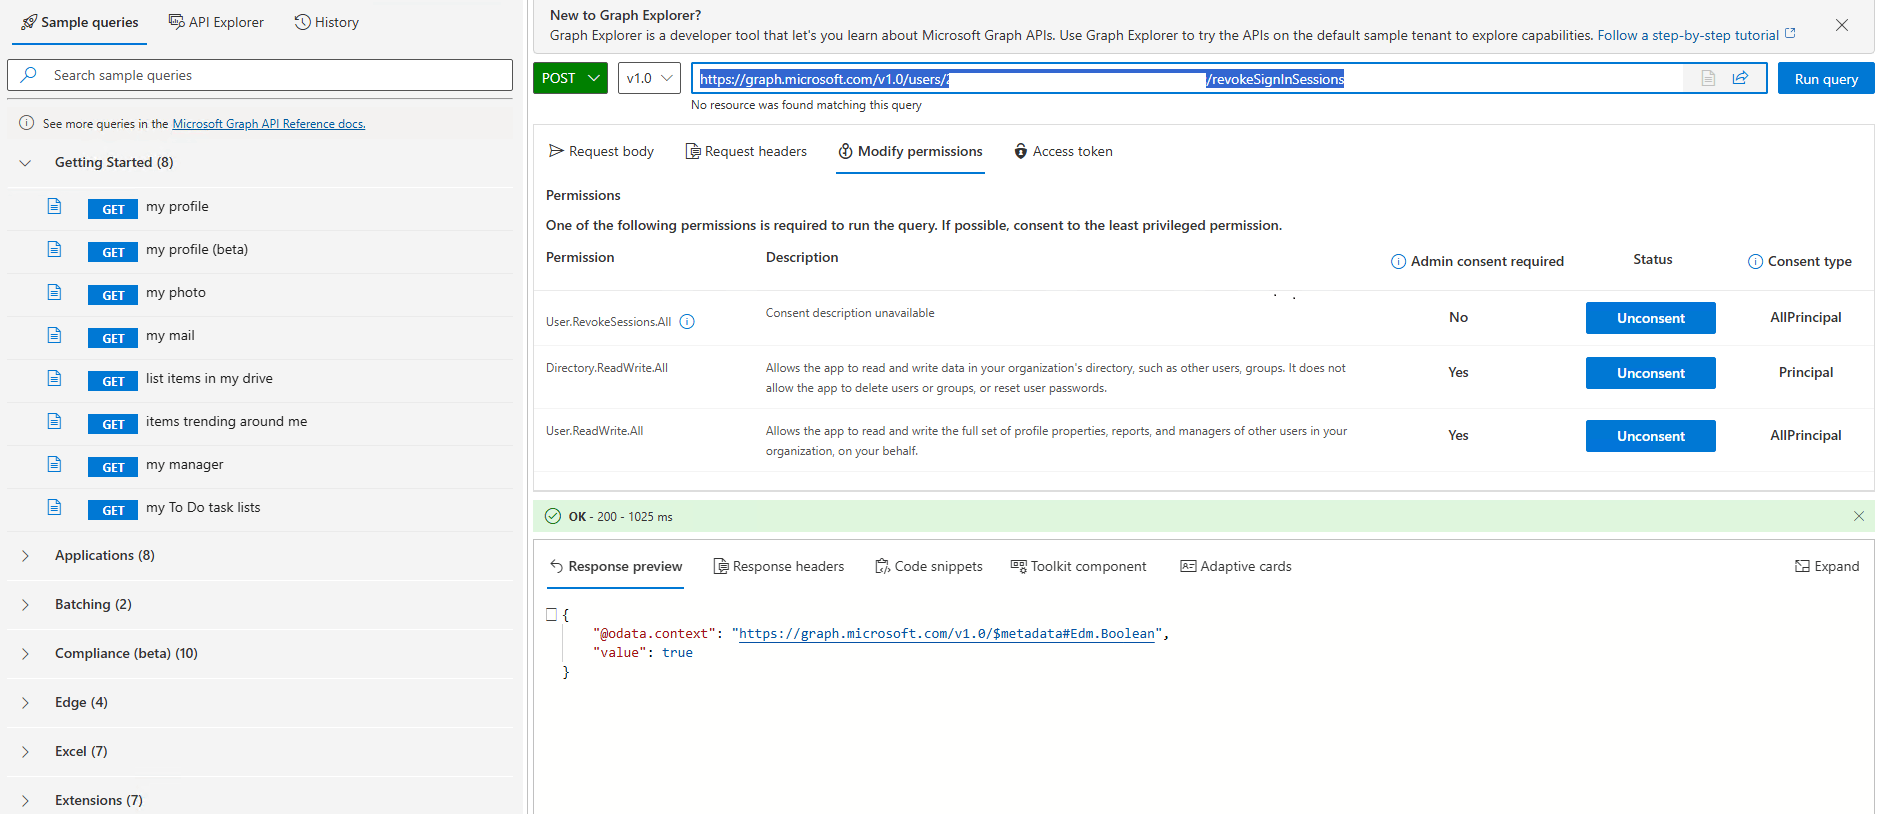This screenshot has height=814, width=1888.
Task: Select the Response preview tab
Action: coord(616,566)
